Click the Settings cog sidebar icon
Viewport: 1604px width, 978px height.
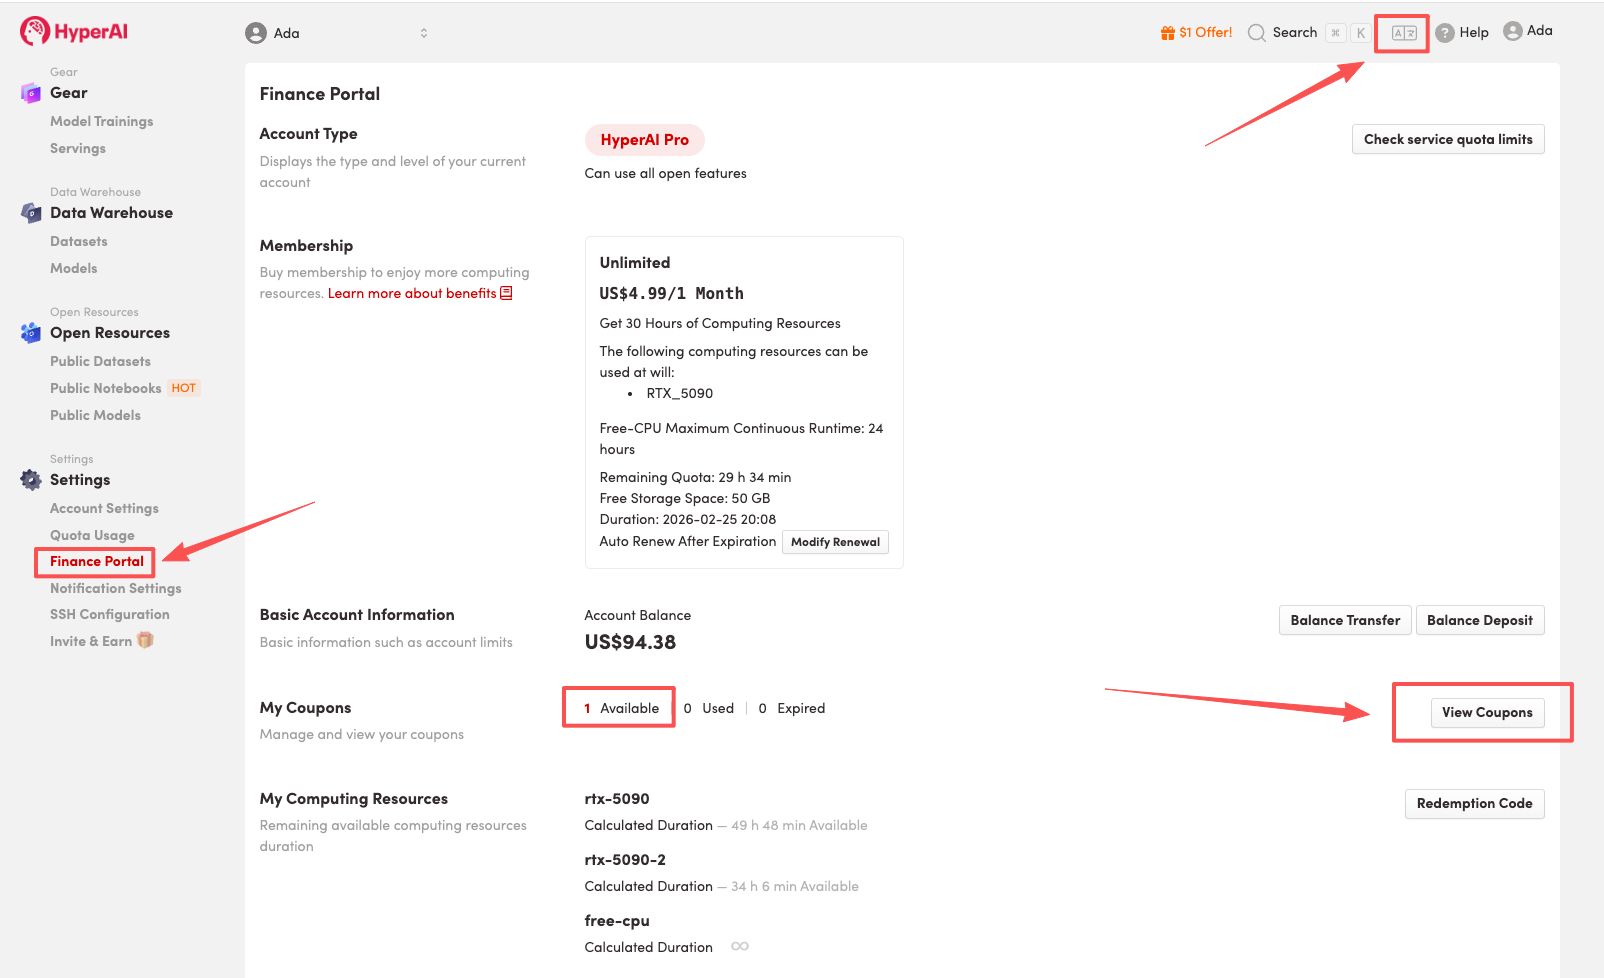31,480
